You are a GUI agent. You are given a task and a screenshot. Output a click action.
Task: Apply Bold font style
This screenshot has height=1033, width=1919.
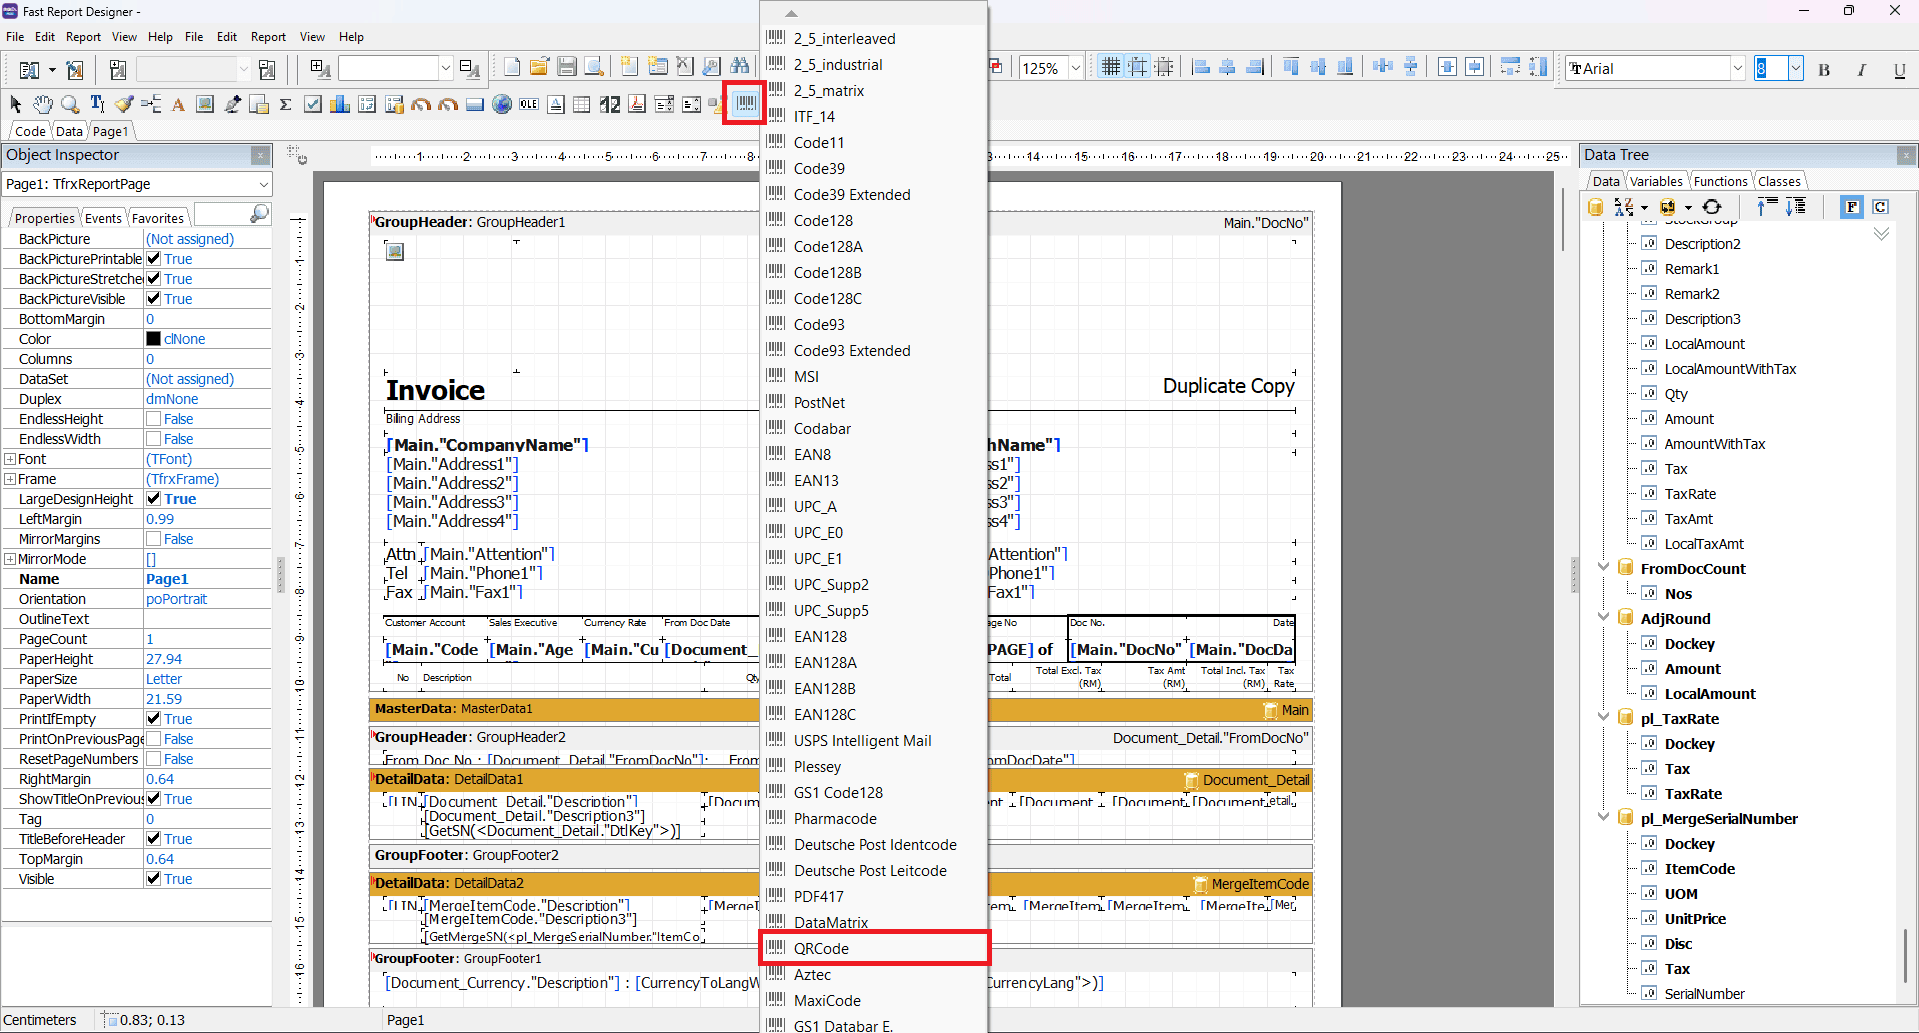click(x=1824, y=69)
